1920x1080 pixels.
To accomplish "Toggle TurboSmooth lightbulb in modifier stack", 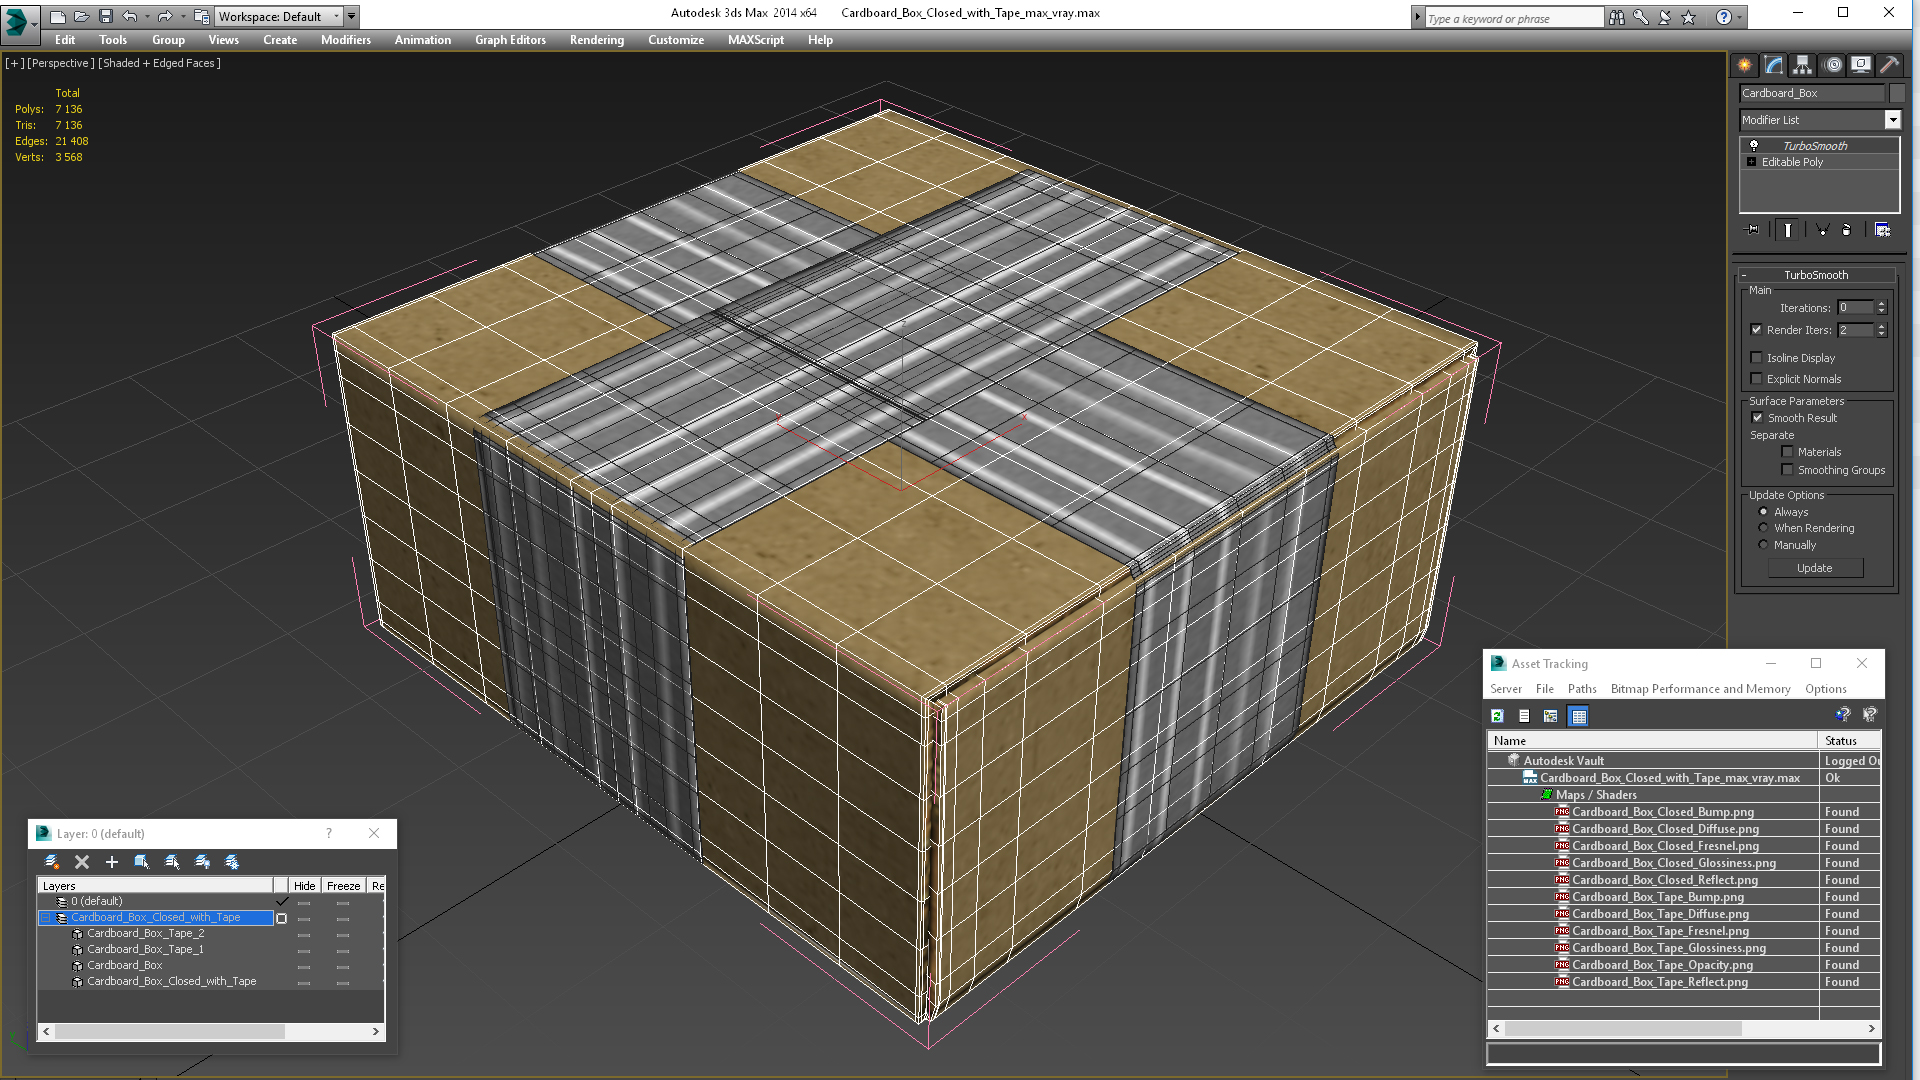I will tap(1753, 146).
